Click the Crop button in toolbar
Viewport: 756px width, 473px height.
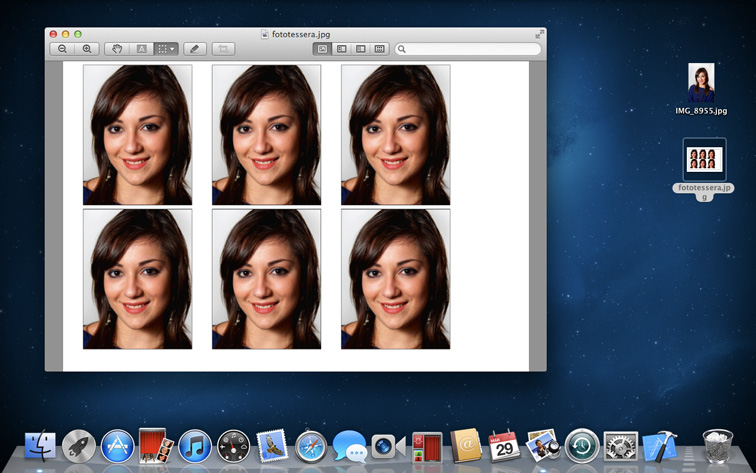click(x=223, y=49)
